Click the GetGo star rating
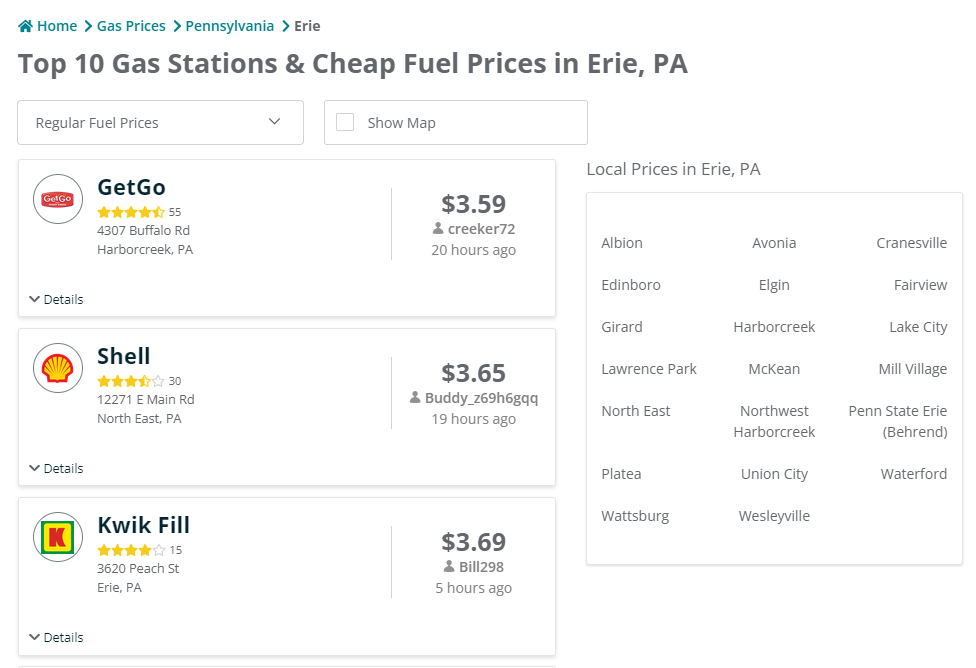 point(131,212)
